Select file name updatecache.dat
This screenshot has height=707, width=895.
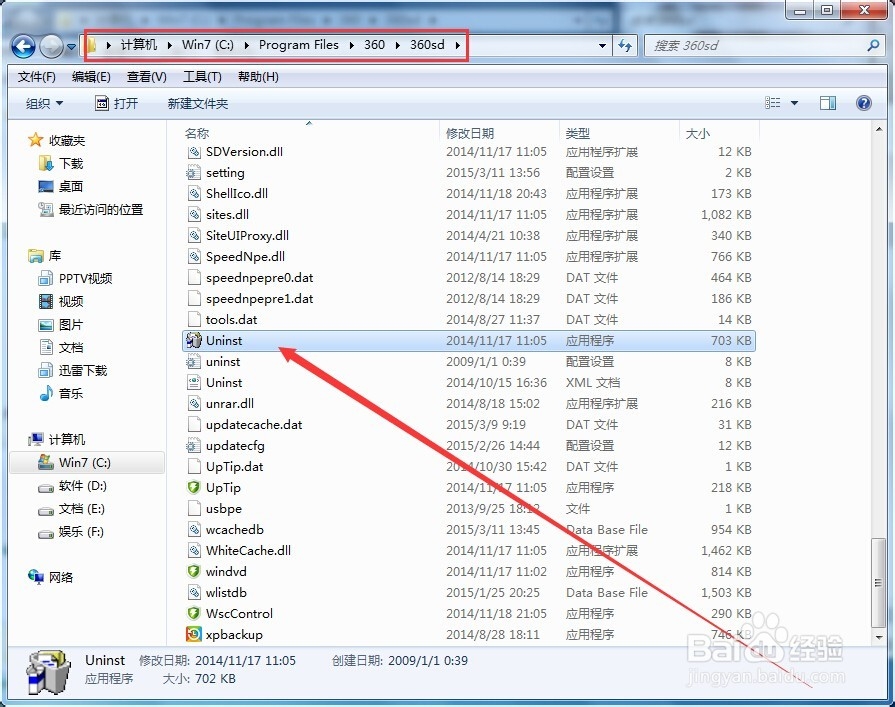pyautogui.click(x=254, y=425)
